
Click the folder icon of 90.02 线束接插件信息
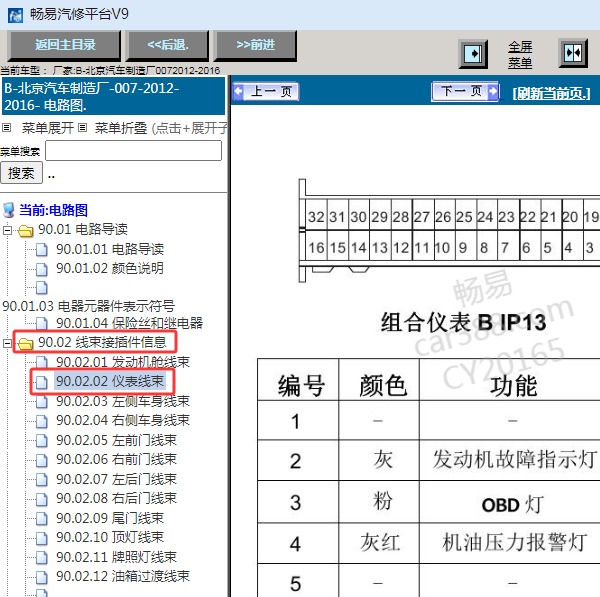click(x=26, y=344)
